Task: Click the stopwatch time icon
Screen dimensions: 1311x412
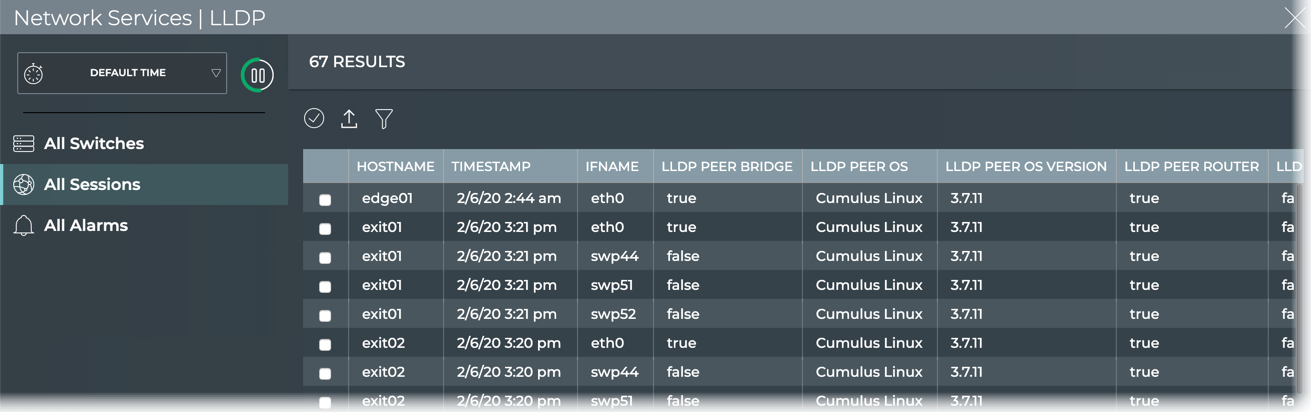Action: click(x=34, y=74)
